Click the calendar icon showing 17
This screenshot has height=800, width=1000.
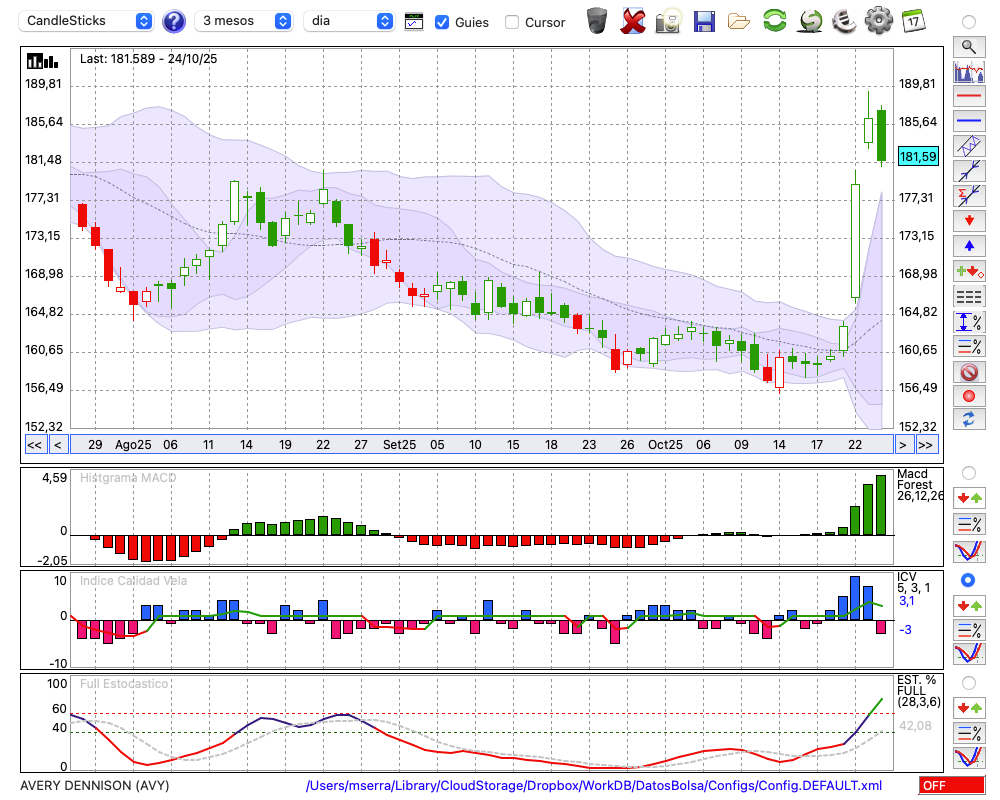[912, 20]
